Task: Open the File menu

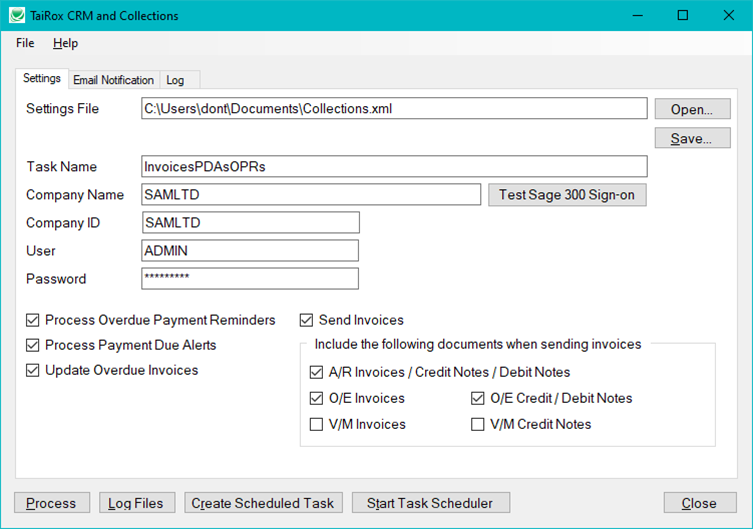Action: coord(25,43)
